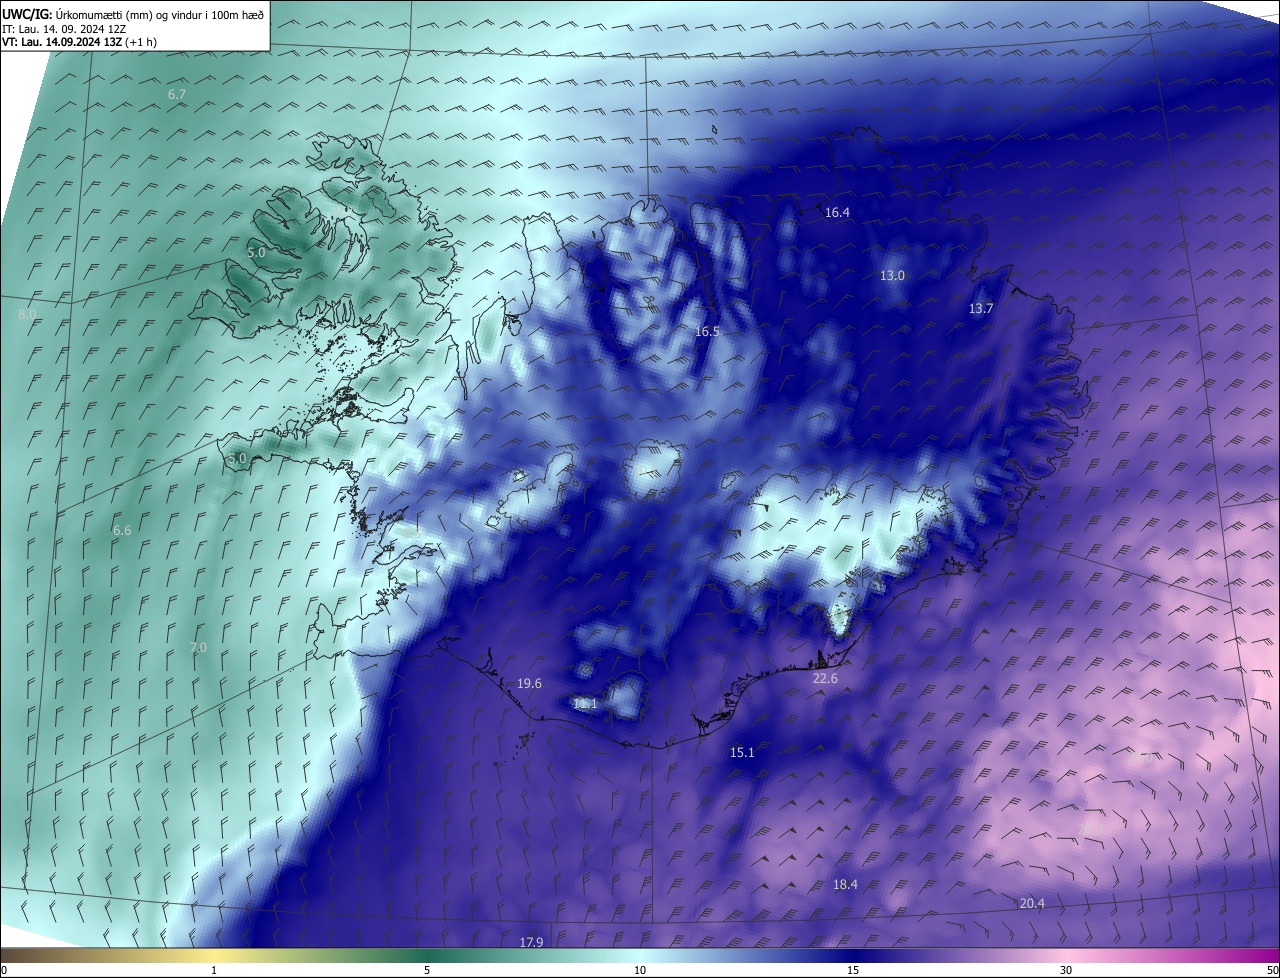Click the 'VT: Lau. 14.09.2024 13Z (+1 h)' line
This screenshot has height=978, width=1280.
[x=79, y=42]
